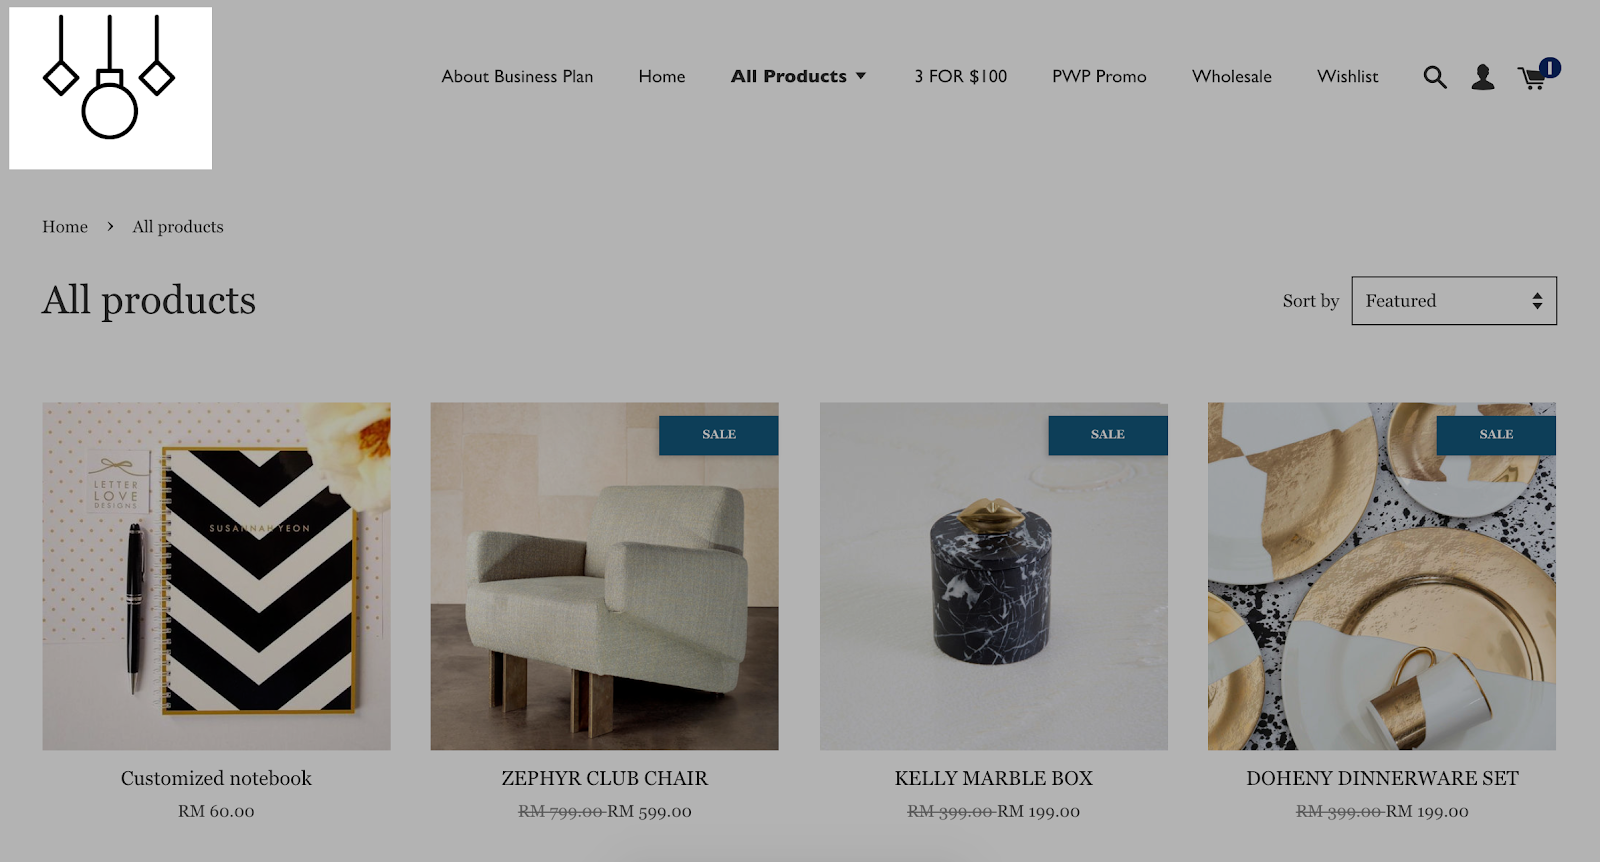Click the SALE badge on Doheny Dinnerware Set

(x=1496, y=435)
